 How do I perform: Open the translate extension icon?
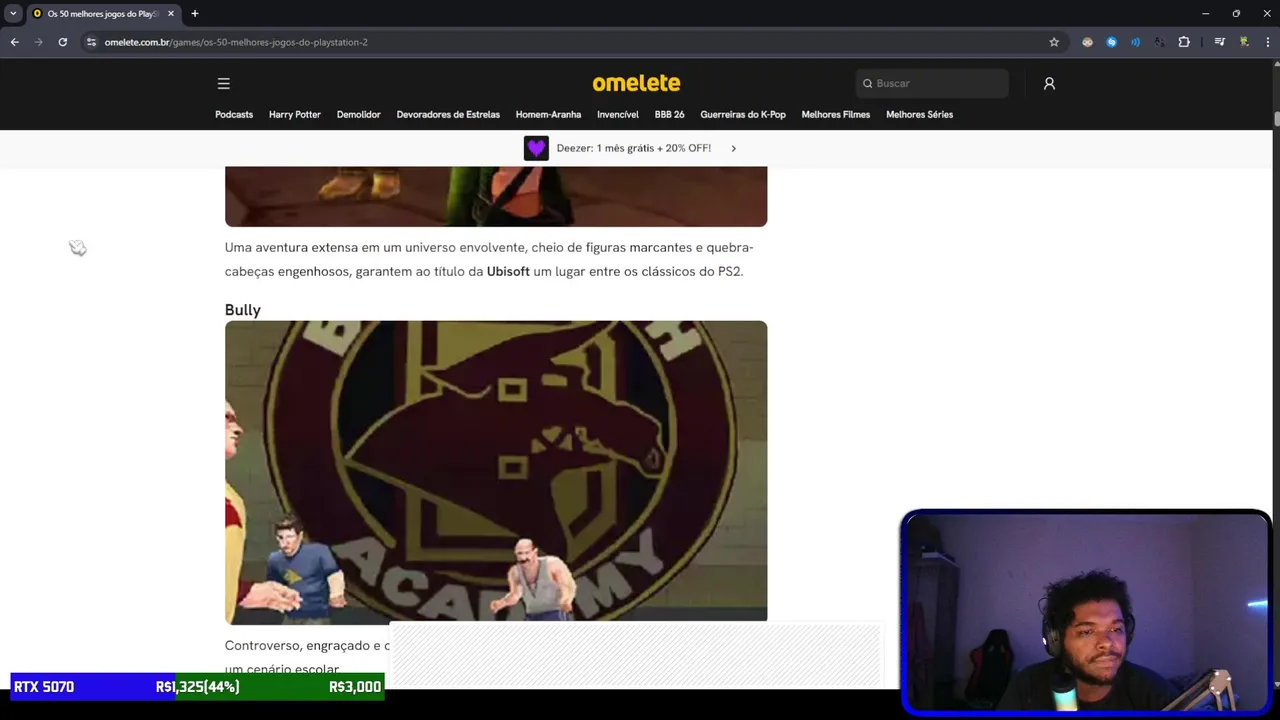click(1160, 42)
